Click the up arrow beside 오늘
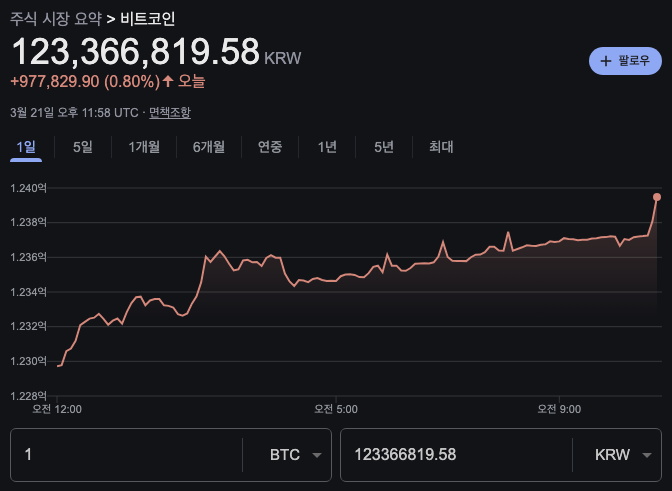This screenshot has width=672, height=491. pyautogui.click(x=168, y=81)
